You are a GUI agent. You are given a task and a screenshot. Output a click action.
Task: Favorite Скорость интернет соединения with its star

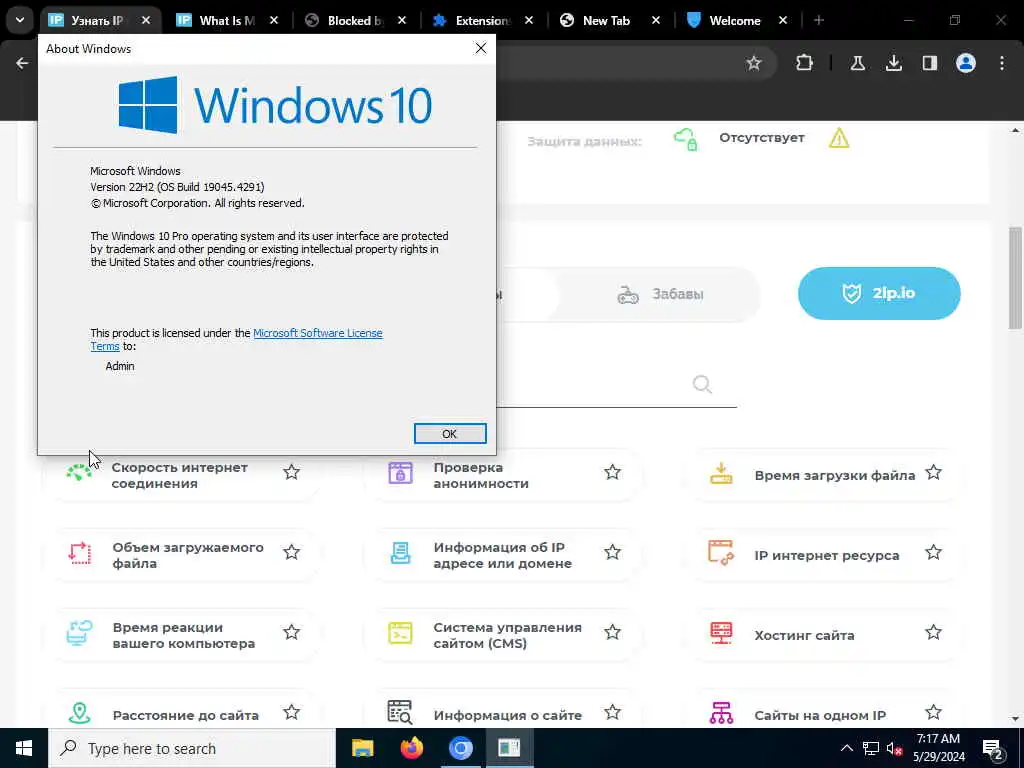pyautogui.click(x=291, y=472)
